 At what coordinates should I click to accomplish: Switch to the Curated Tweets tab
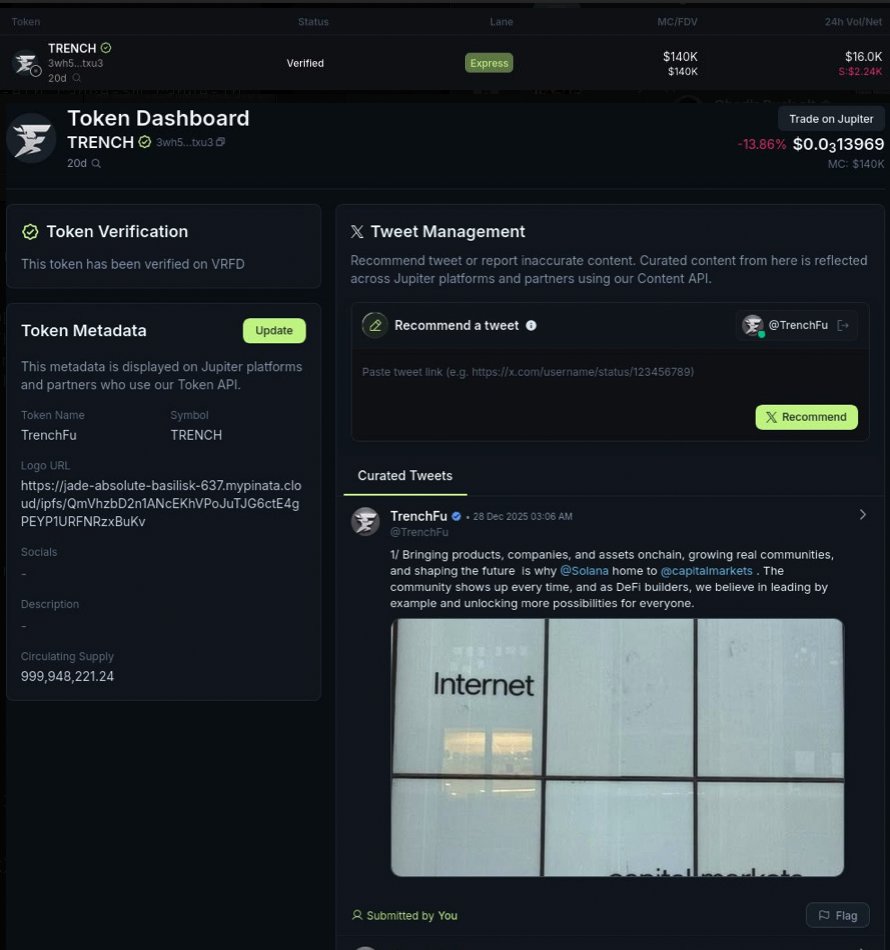404,475
